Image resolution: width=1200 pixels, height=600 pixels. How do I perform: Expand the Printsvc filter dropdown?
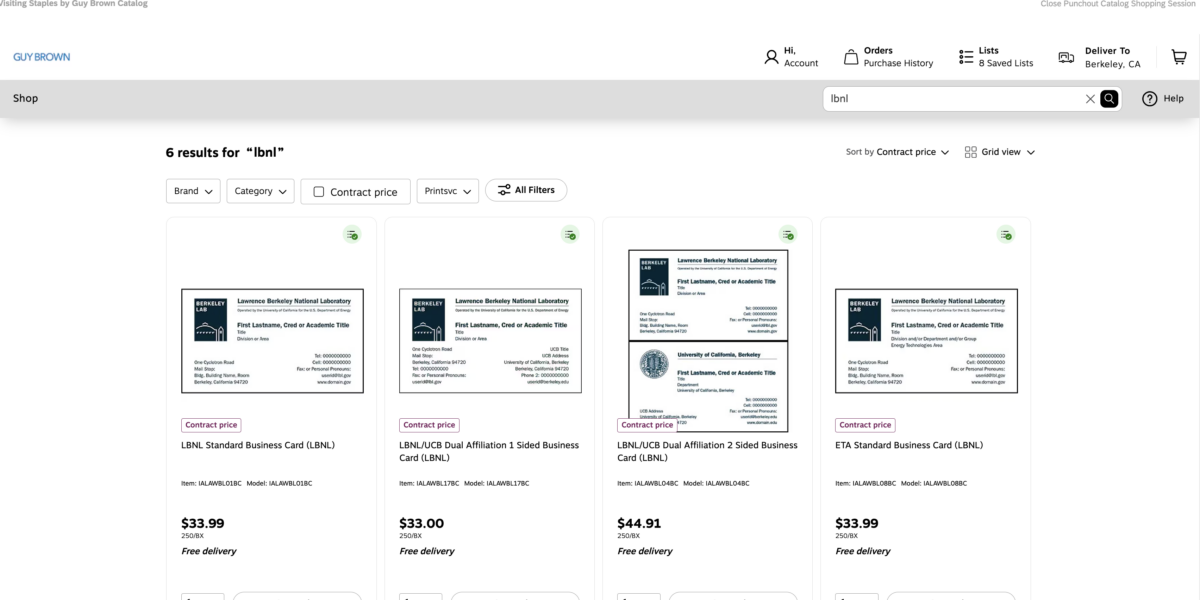pos(448,191)
